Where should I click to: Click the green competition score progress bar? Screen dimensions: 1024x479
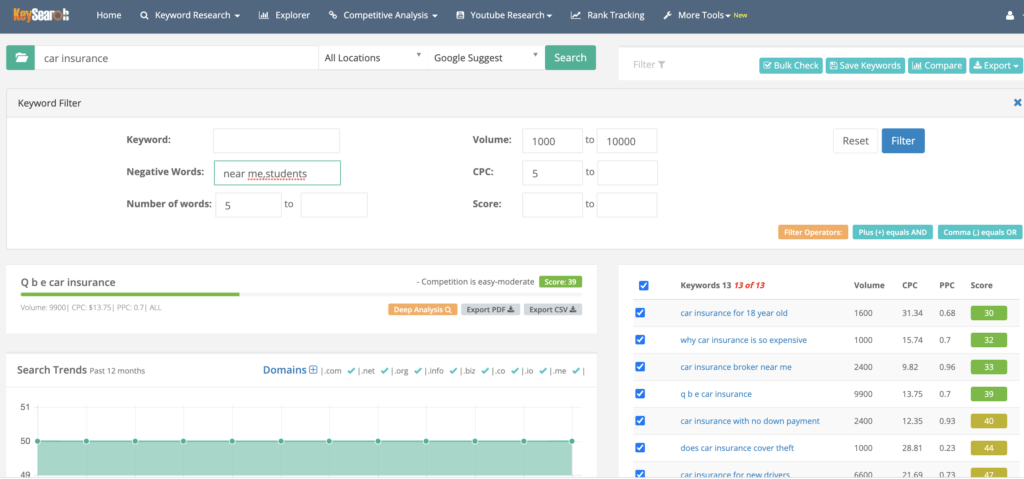point(130,295)
